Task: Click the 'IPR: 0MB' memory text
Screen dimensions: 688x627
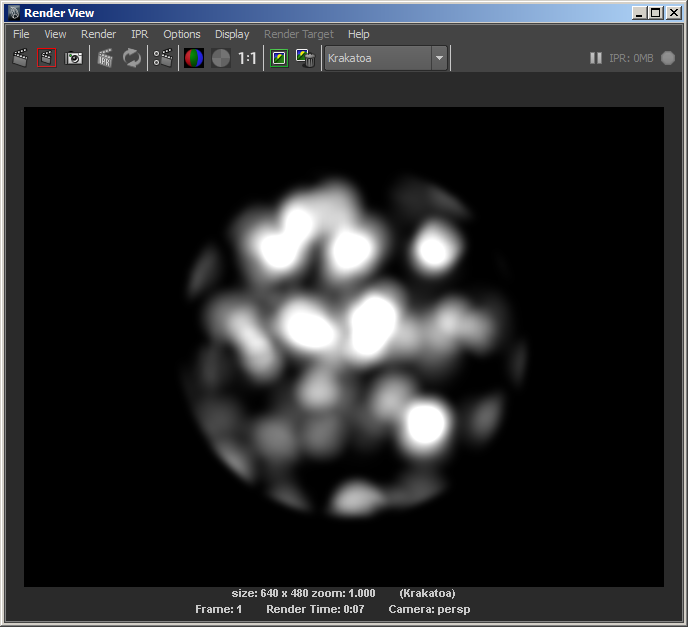Action: (x=631, y=58)
